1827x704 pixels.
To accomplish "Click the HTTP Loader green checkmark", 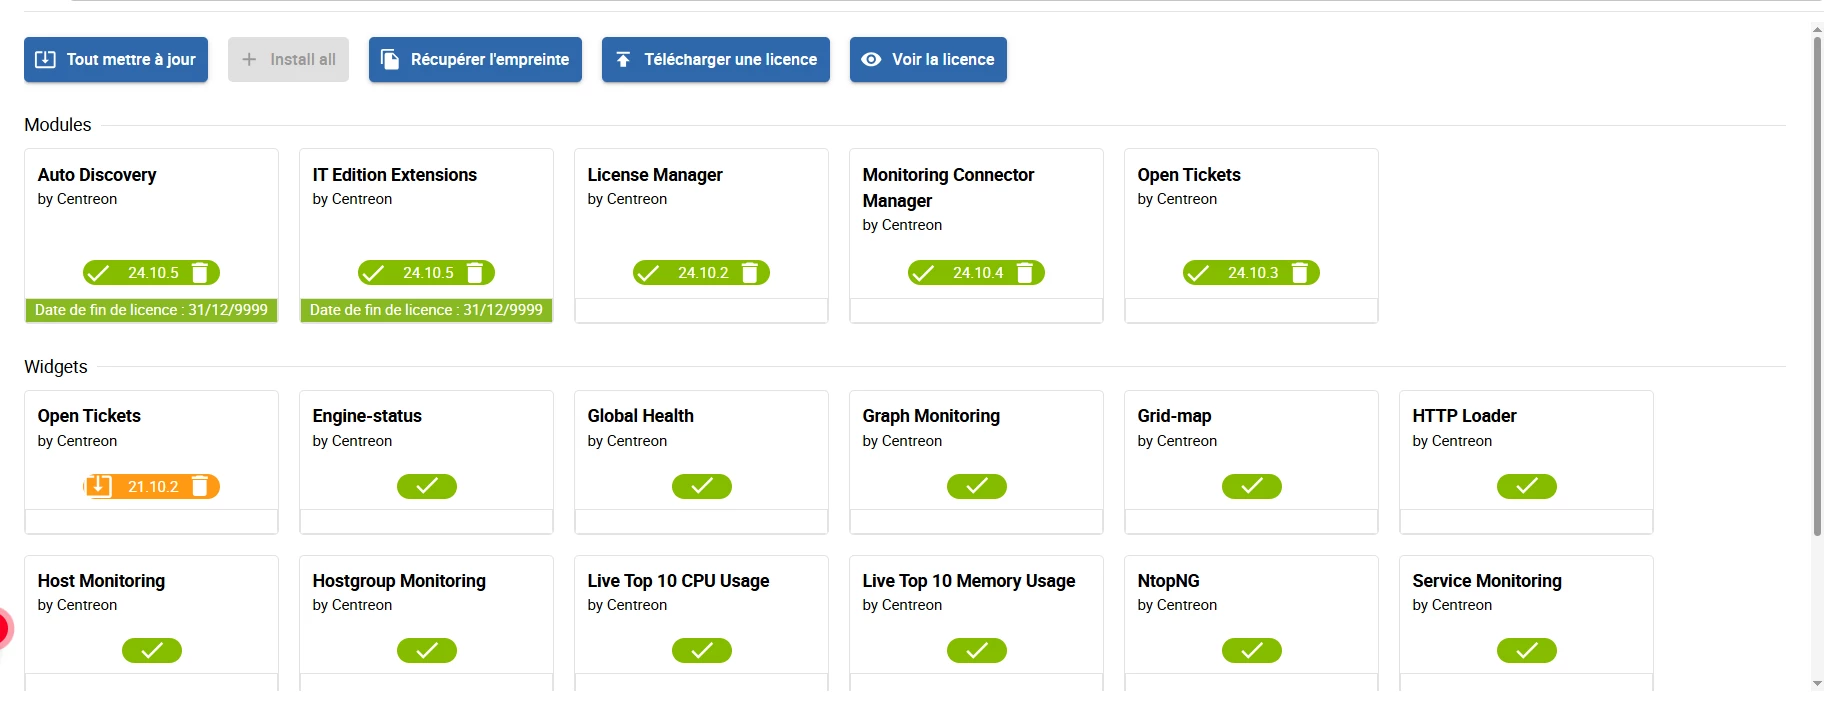I will pyautogui.click(x=1527, y=487).
